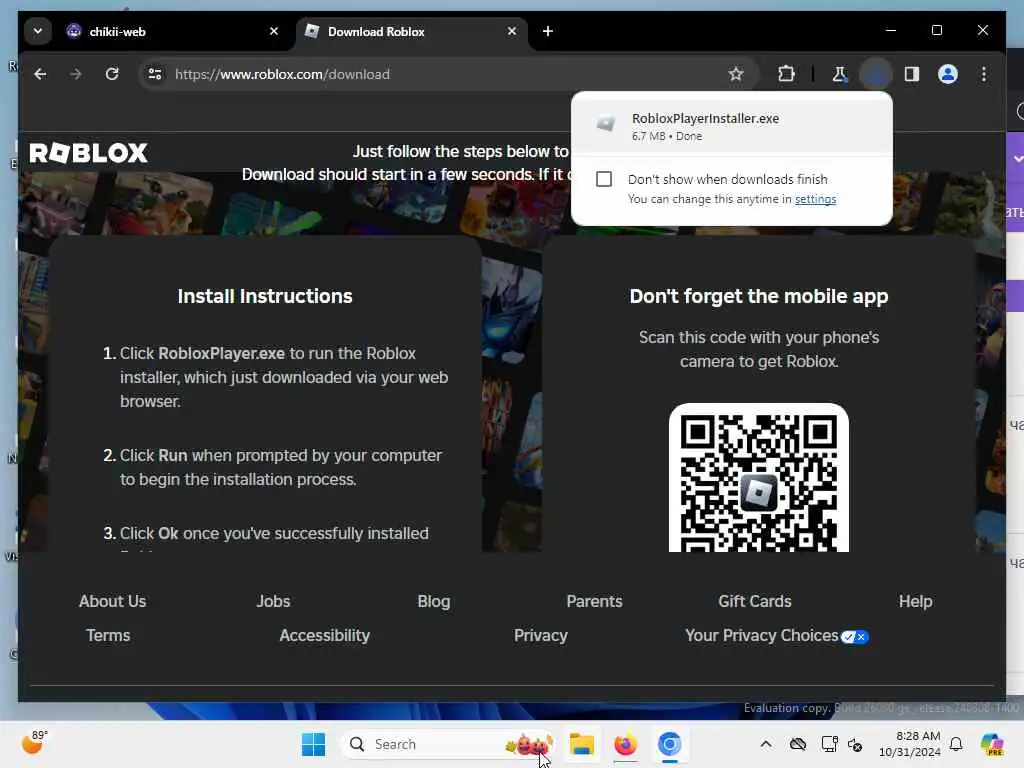Image resolution: width=1024 pixels, height=768 pixels.
Task: Click the taskbar Search box
Action: coord(447,744)
